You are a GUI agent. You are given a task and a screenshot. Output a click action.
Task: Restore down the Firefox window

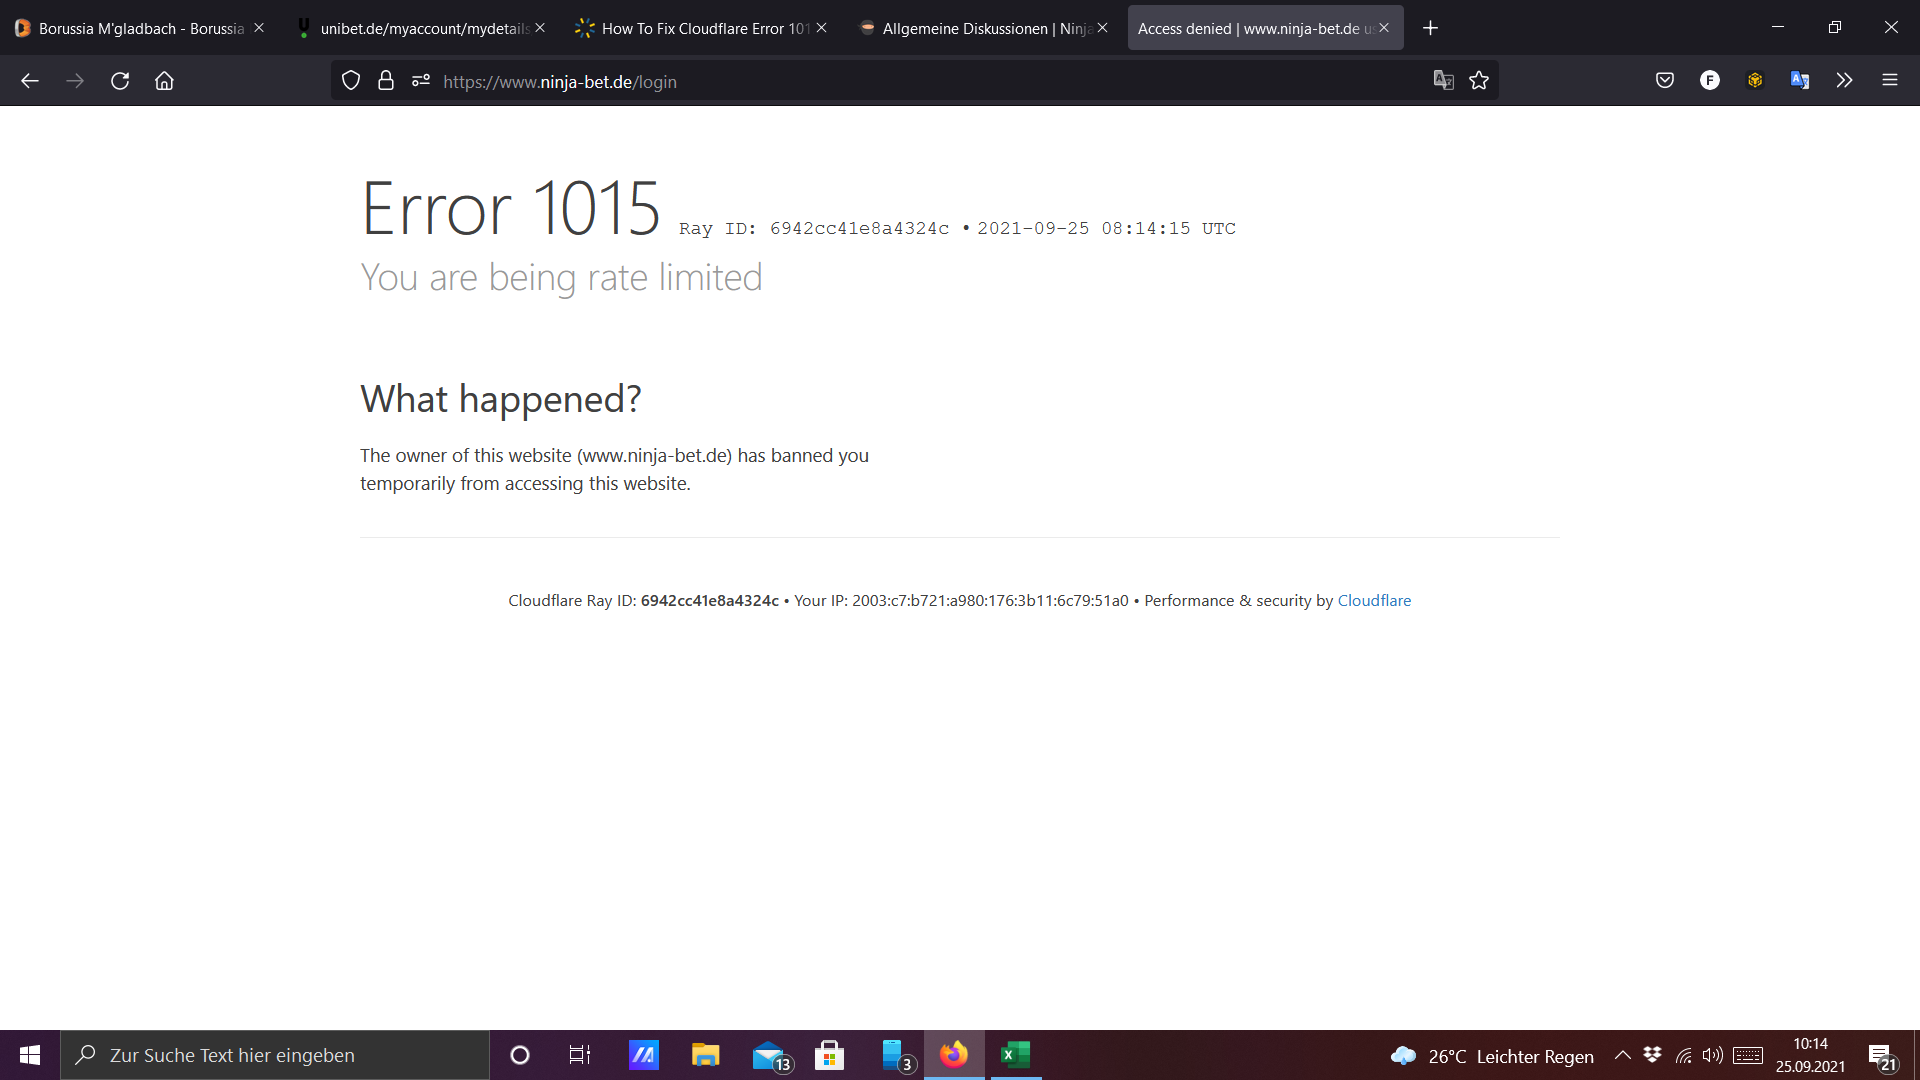pos(1835,28)
